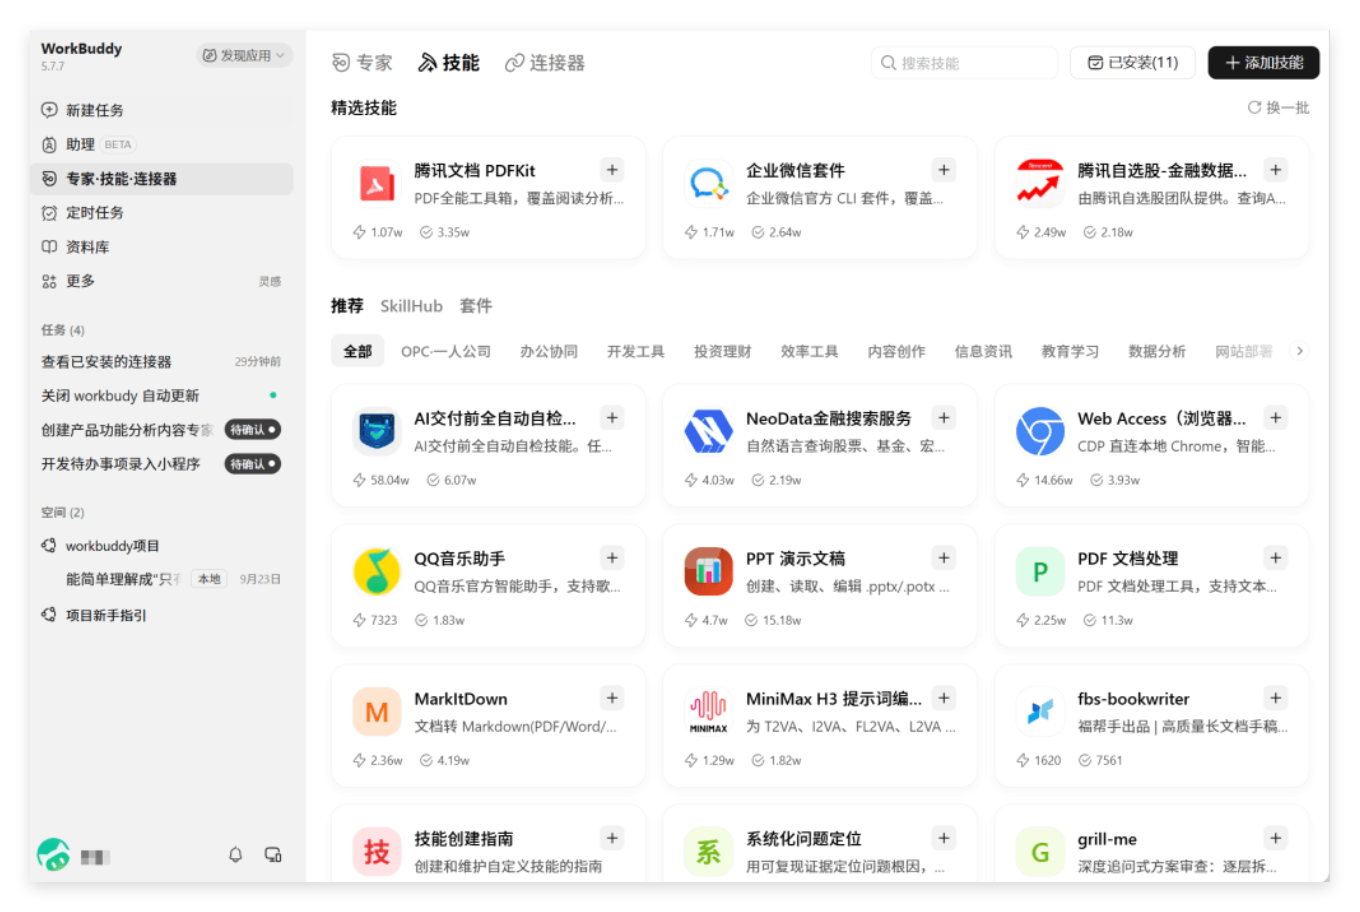Click plus icon on PDF 文档处理 card

[x=1275, y=557]
